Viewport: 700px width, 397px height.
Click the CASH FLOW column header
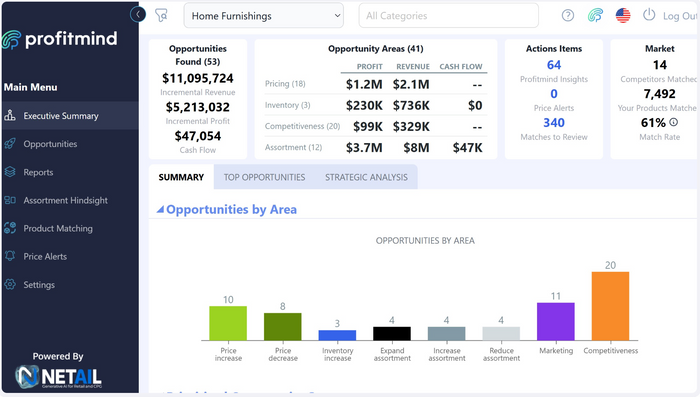tap(461, 67)
